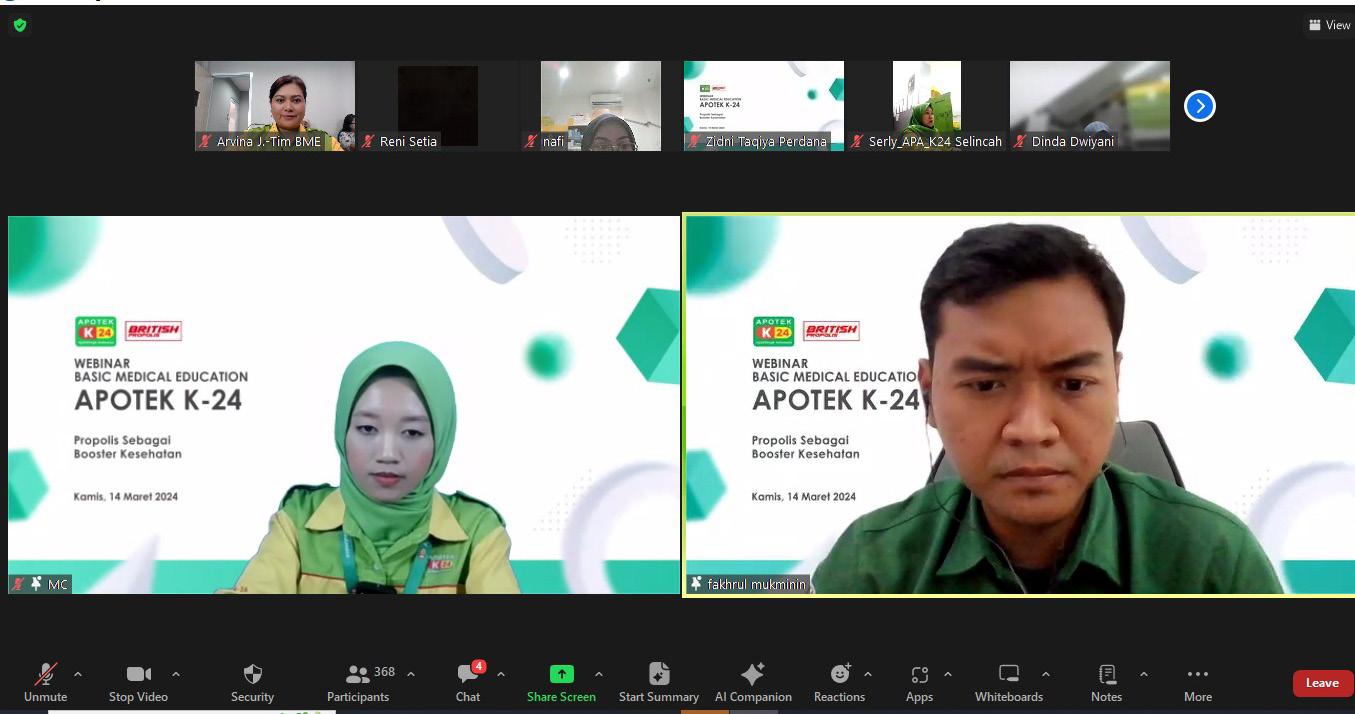Select Arvina J.-Tim BME video thumbnail
This screenshot has width=1355, height=714.
point(275,106)
